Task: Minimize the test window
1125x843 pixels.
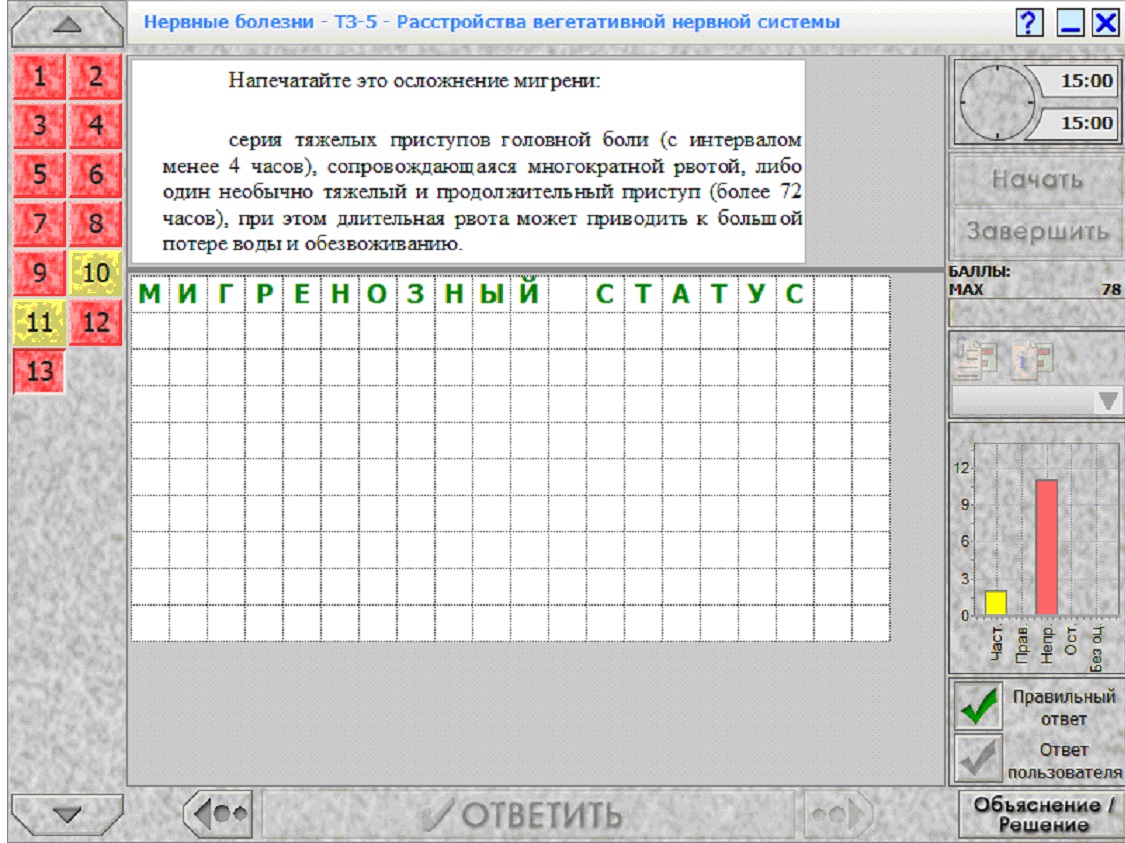Action: tap(1070, 23)
